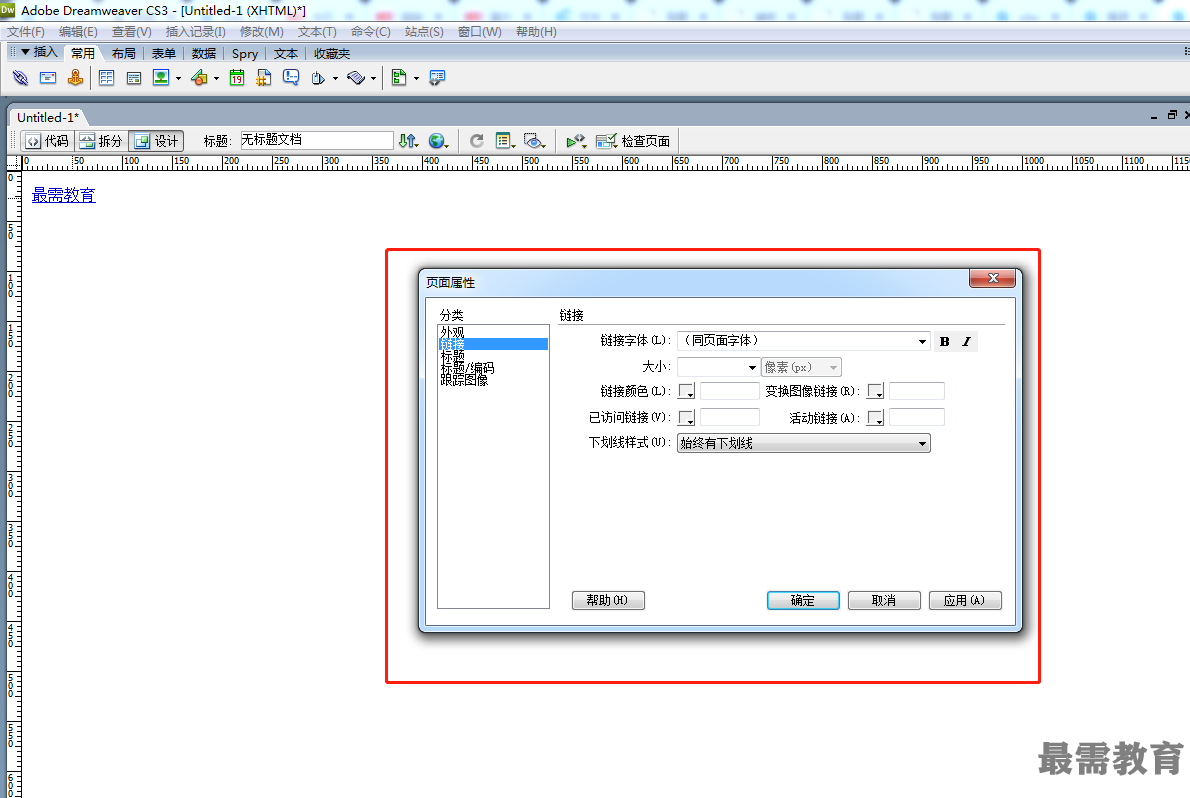Toggle italic for link font
The width and height of the screenshot is (1190, 798).
tap(966, 342)
